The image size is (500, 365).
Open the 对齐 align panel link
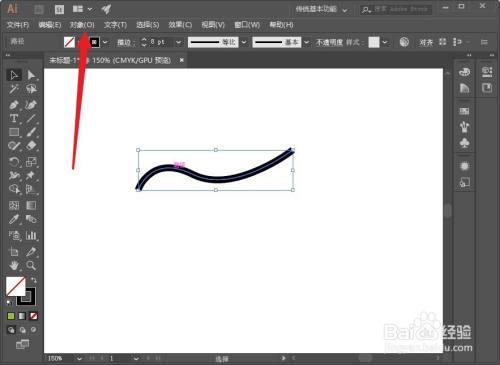tap(426, 42)
